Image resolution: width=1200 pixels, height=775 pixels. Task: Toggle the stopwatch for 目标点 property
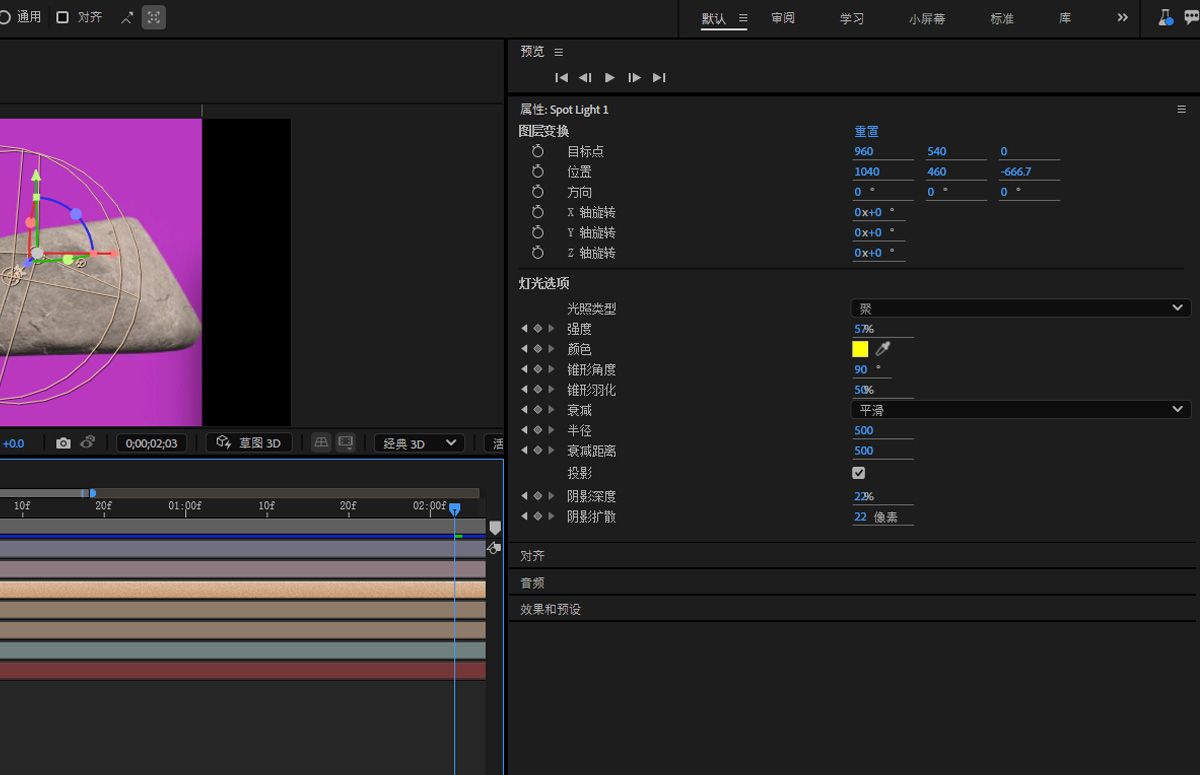(x=538, y=151)
